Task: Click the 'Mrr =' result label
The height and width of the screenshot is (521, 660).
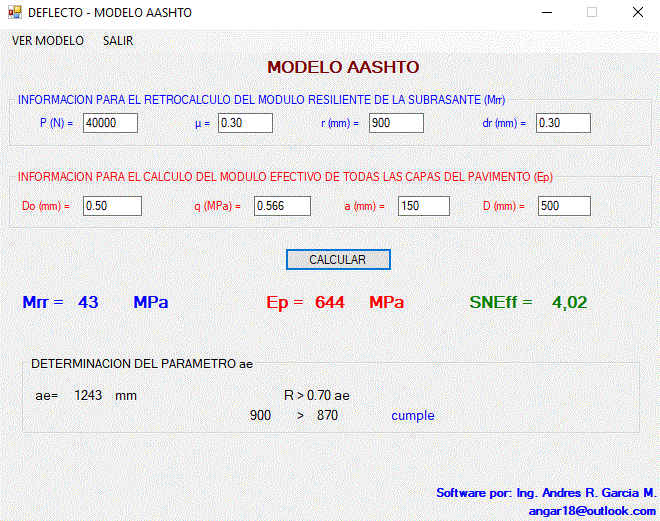Action: pos(43,302)
